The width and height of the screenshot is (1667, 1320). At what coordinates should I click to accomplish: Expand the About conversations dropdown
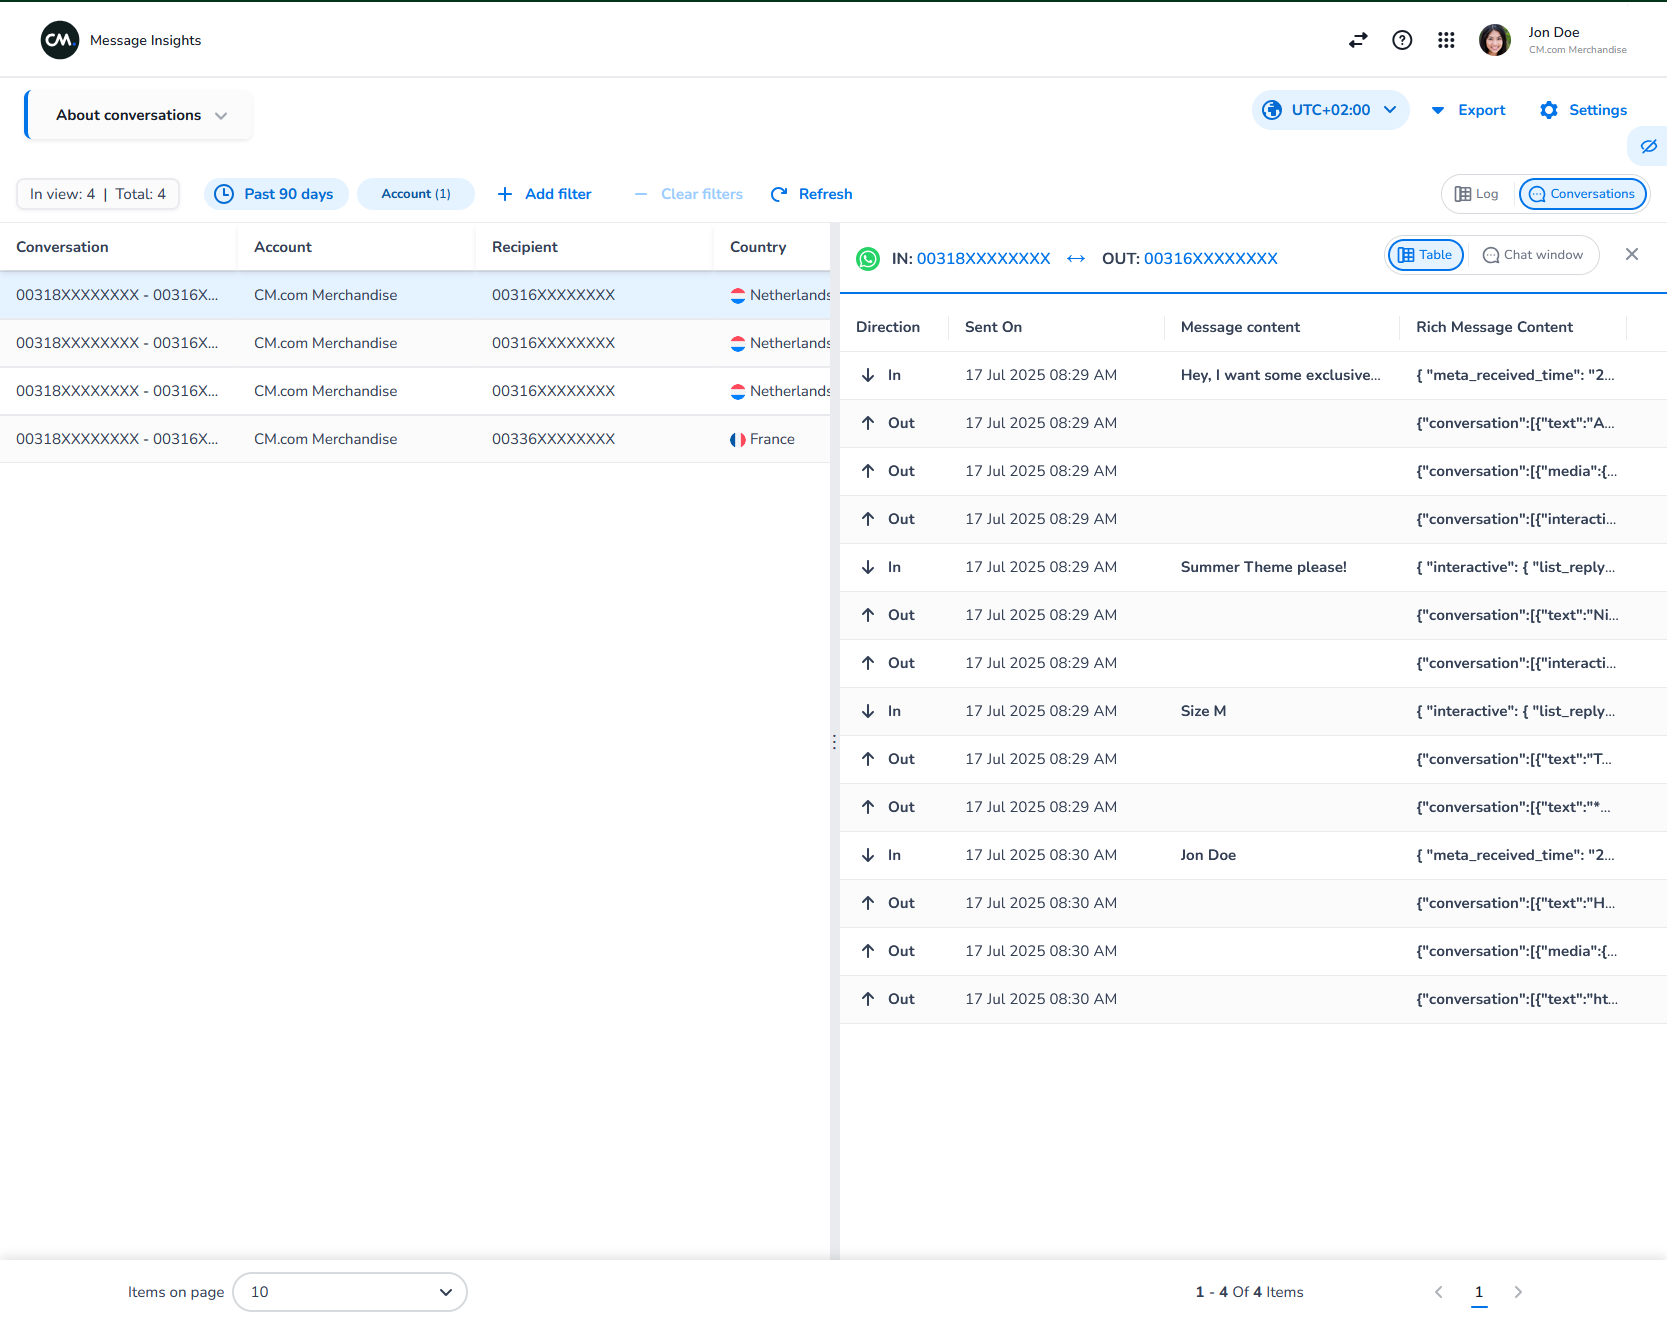click(140, 115)
